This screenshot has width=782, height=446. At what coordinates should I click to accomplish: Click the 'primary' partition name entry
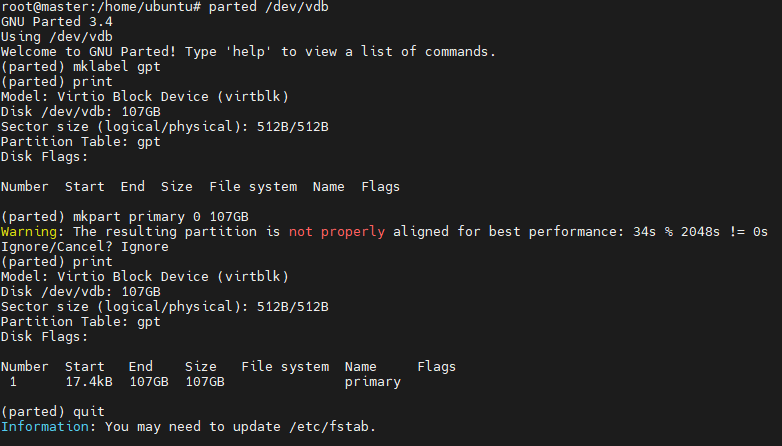pos(373,382)
